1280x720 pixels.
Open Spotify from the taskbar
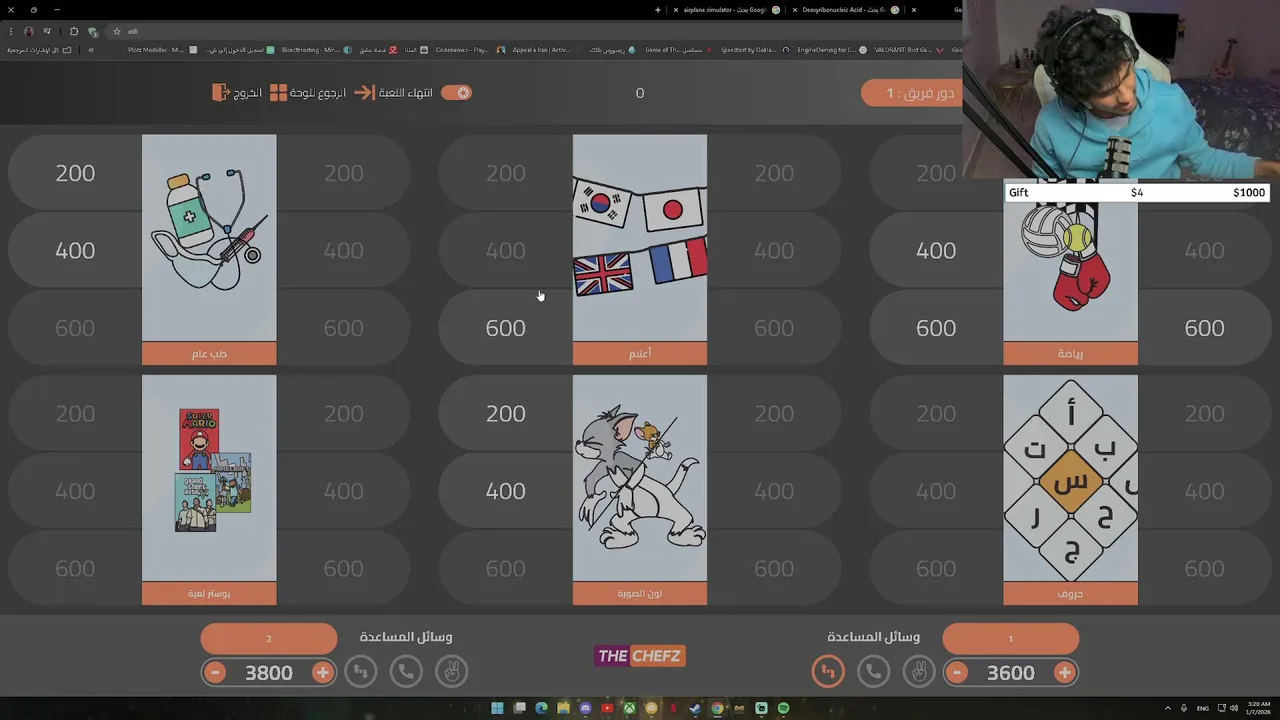coord(783,708)
